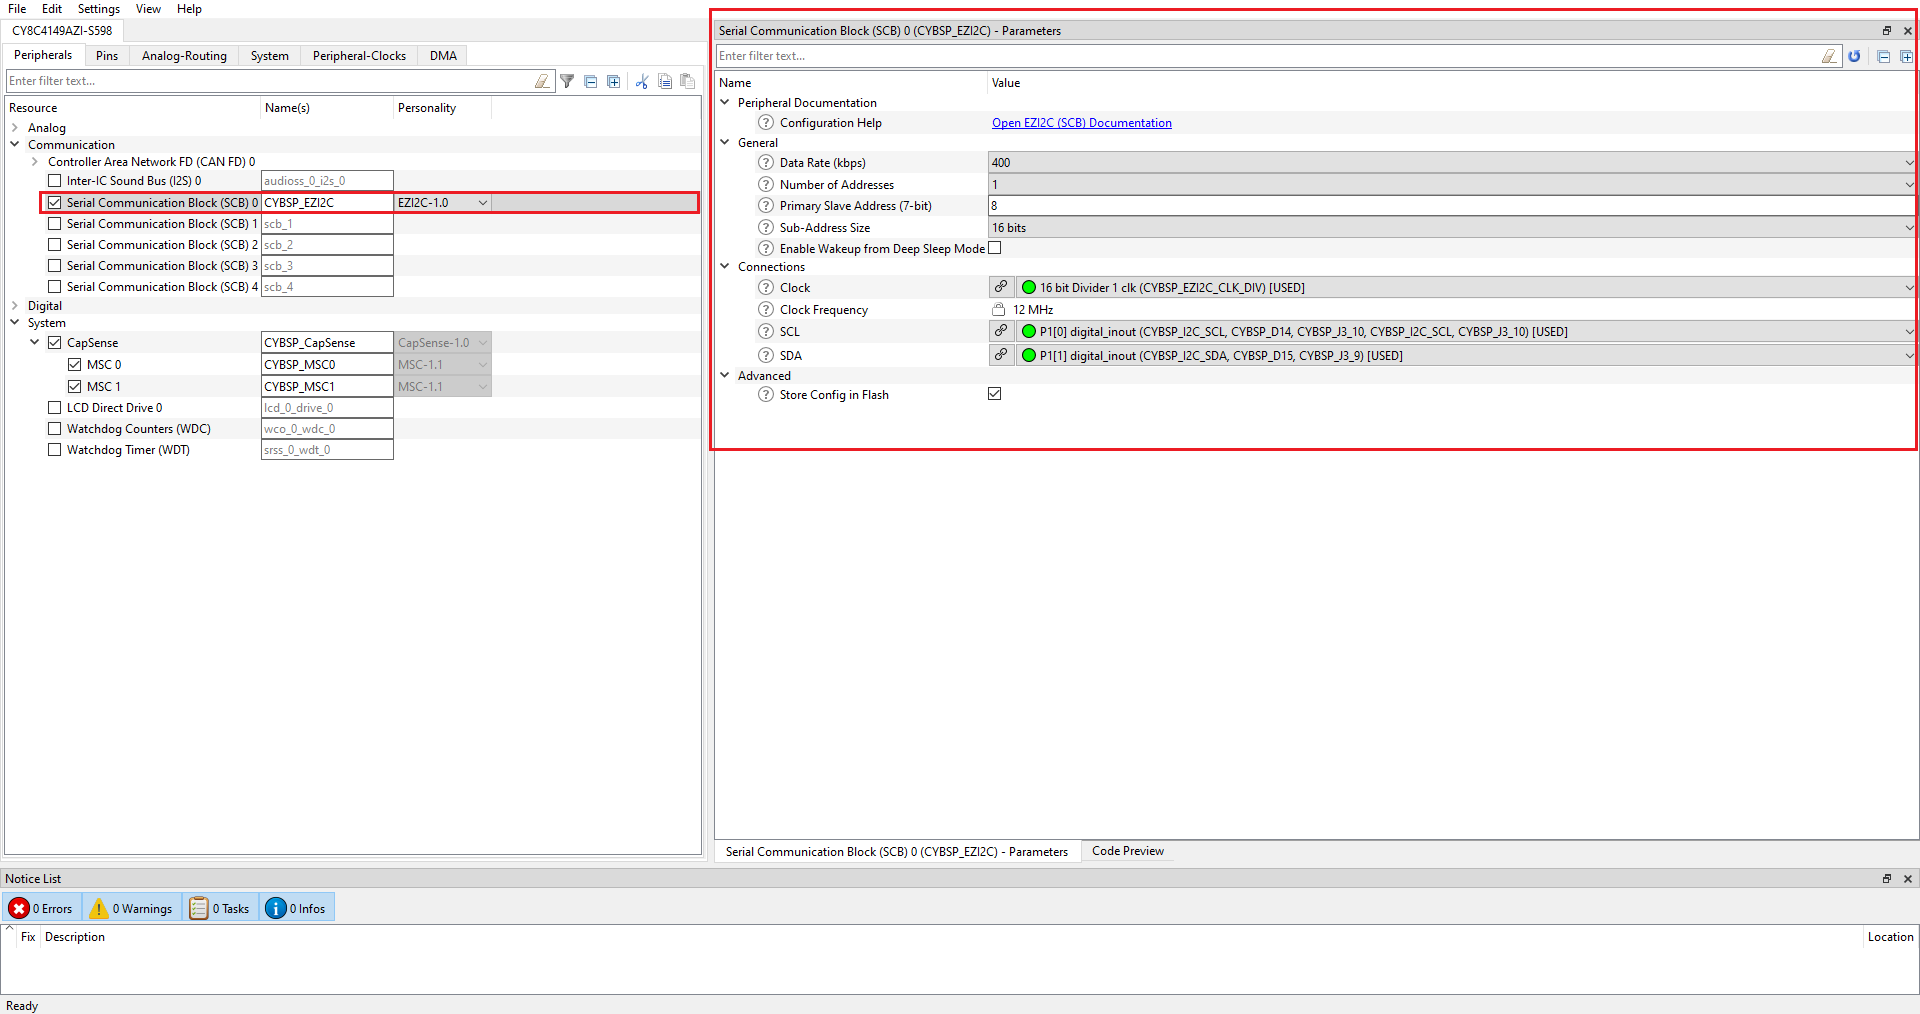Image resolution: width=1920 pixels, height=1014 pixels.
Task: Uncheck Store Config in Flash
Action: coord(995,394)
